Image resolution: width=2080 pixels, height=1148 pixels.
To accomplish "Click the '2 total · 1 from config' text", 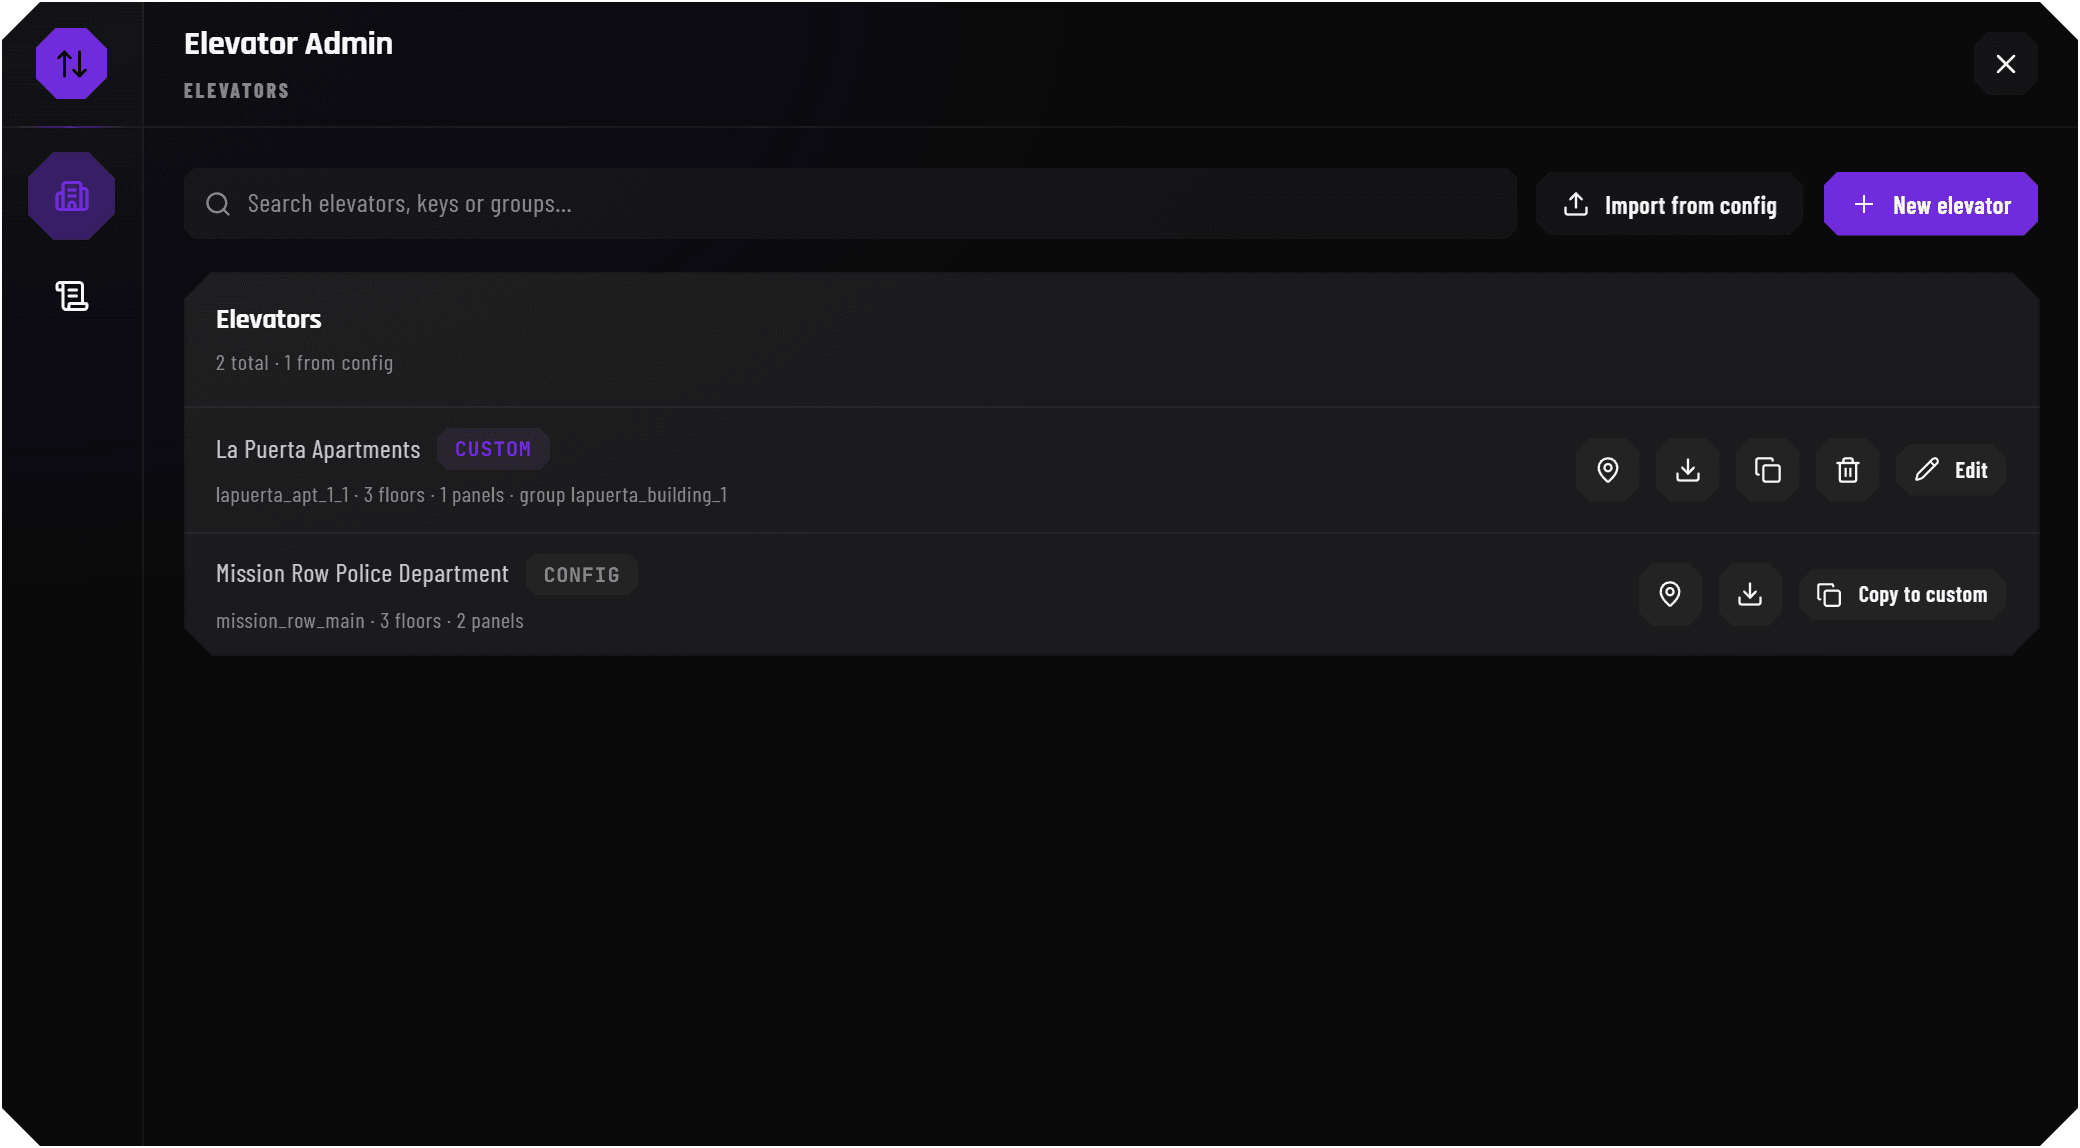I will [304, 363].
